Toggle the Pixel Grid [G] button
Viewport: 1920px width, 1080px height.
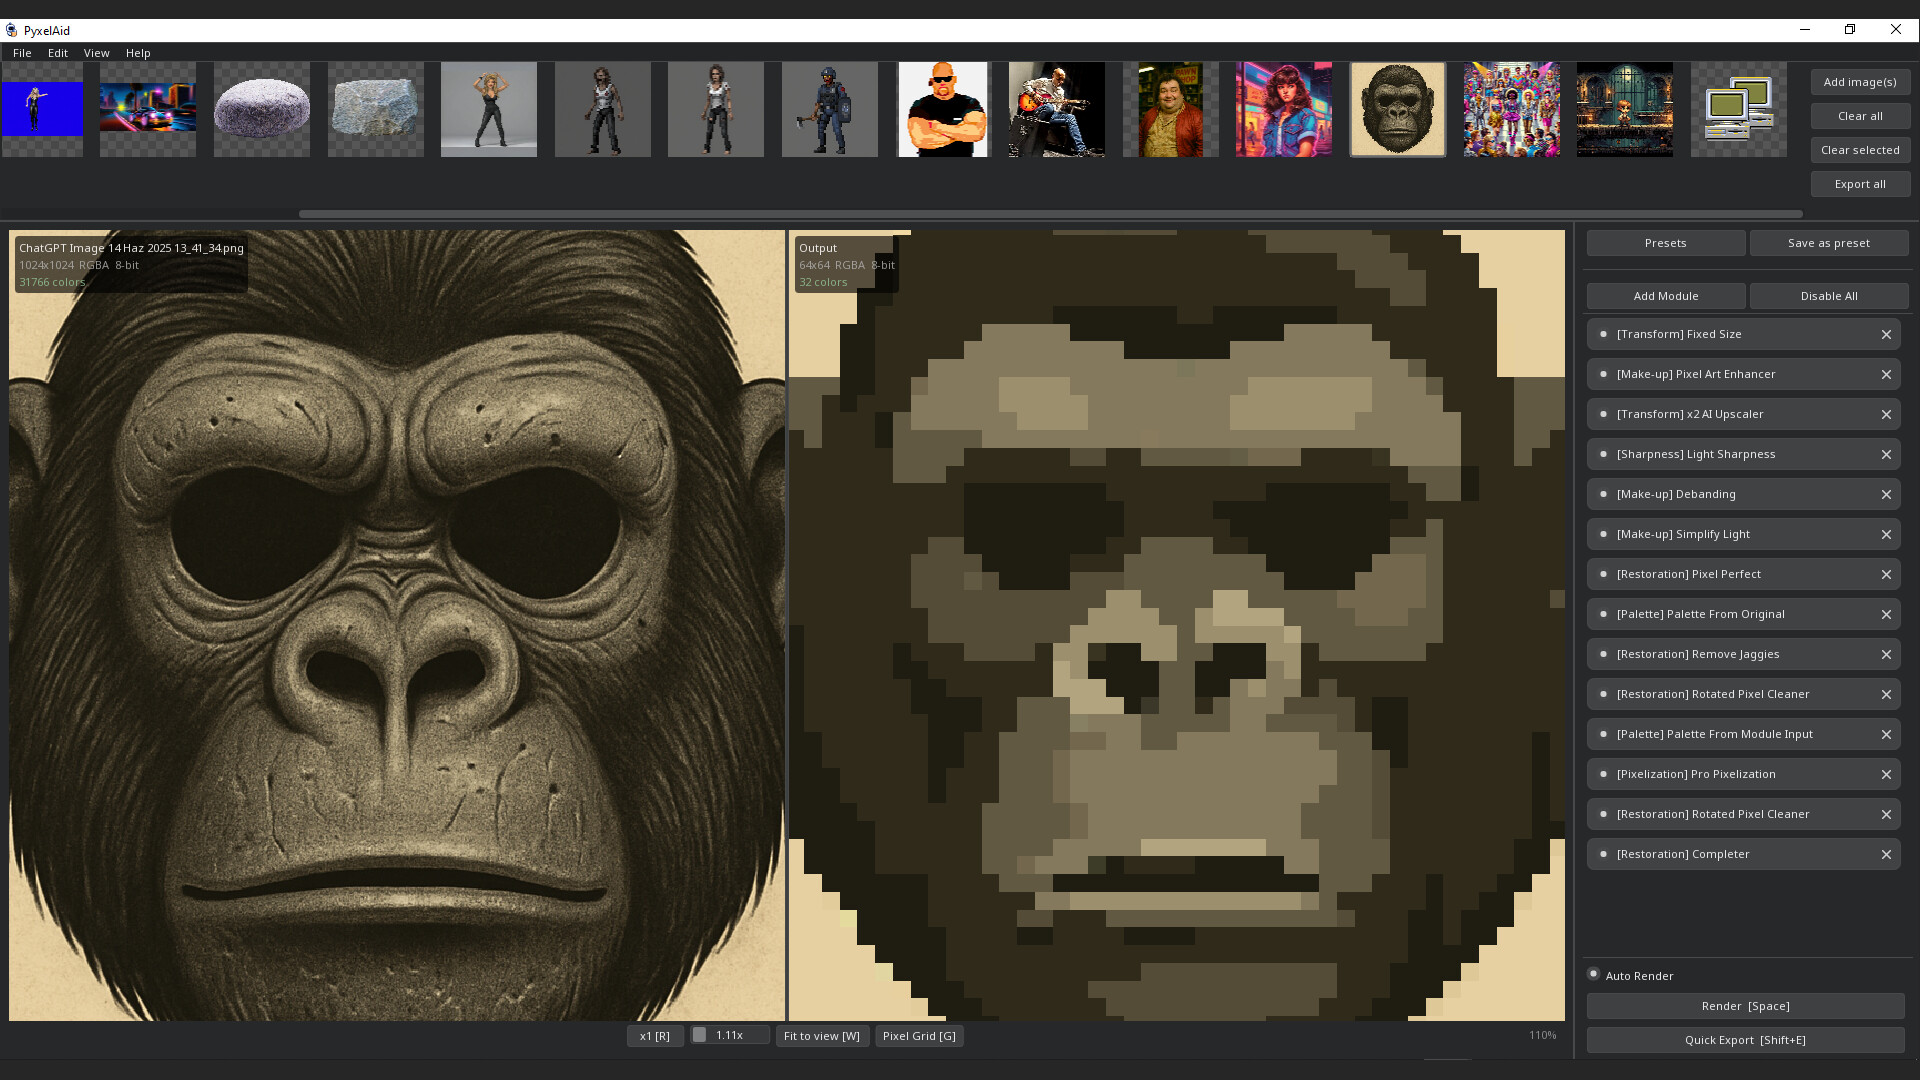(919, 1036)
